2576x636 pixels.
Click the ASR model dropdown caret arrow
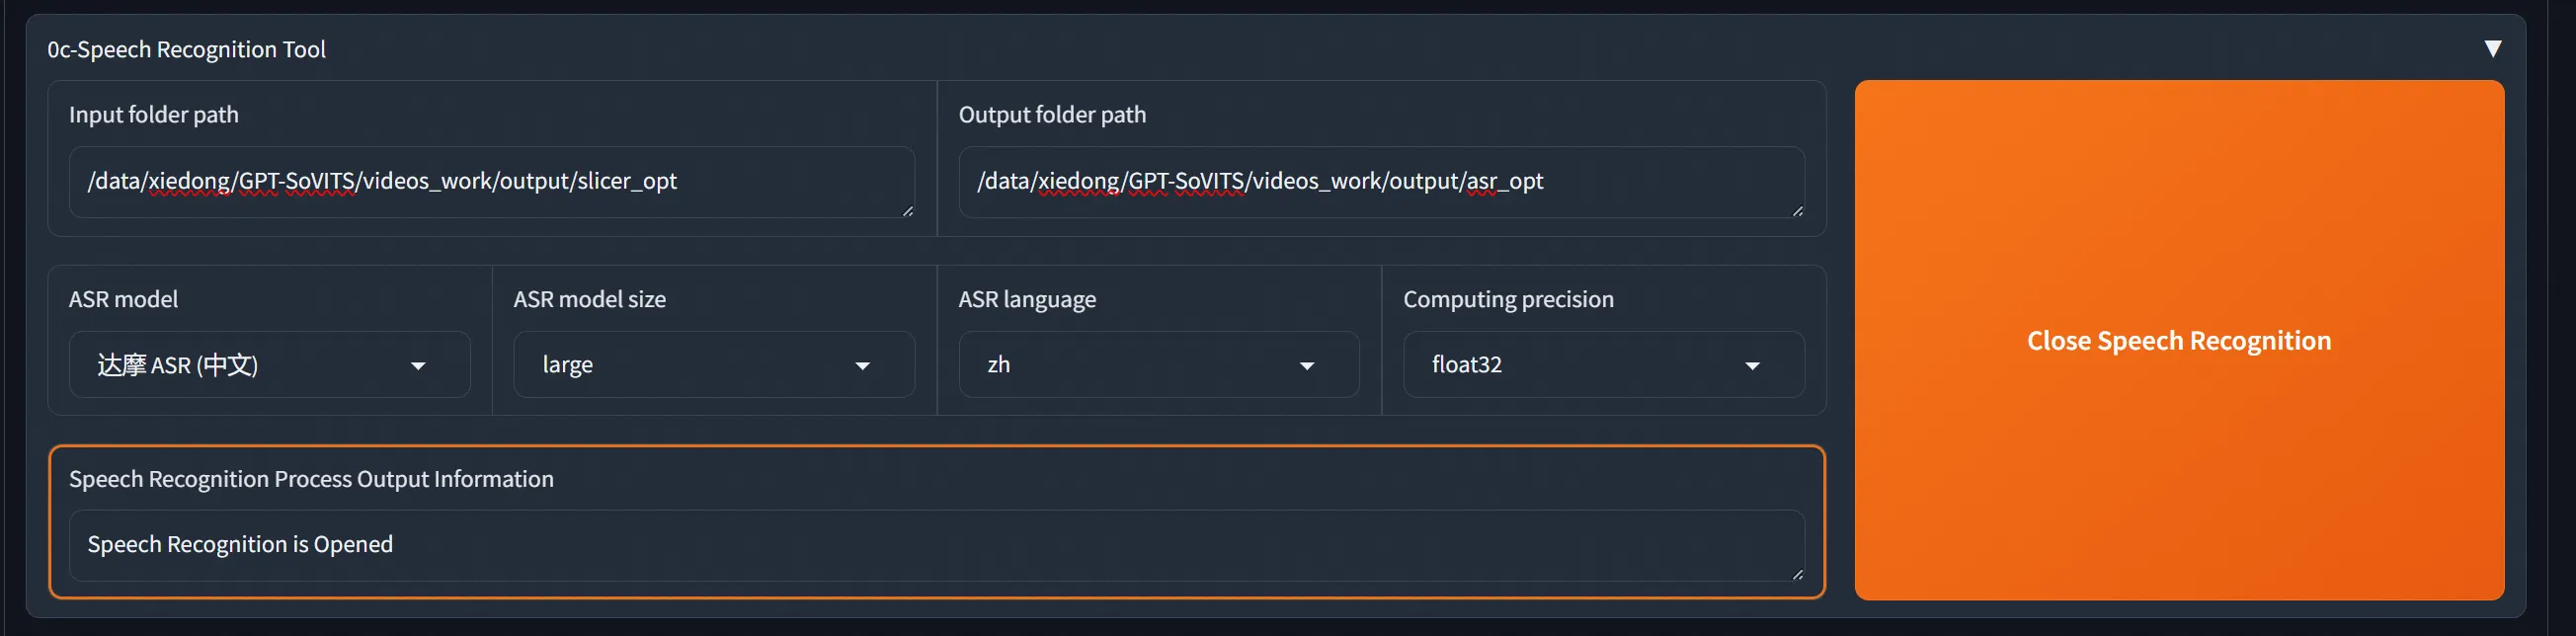[418, 366]
